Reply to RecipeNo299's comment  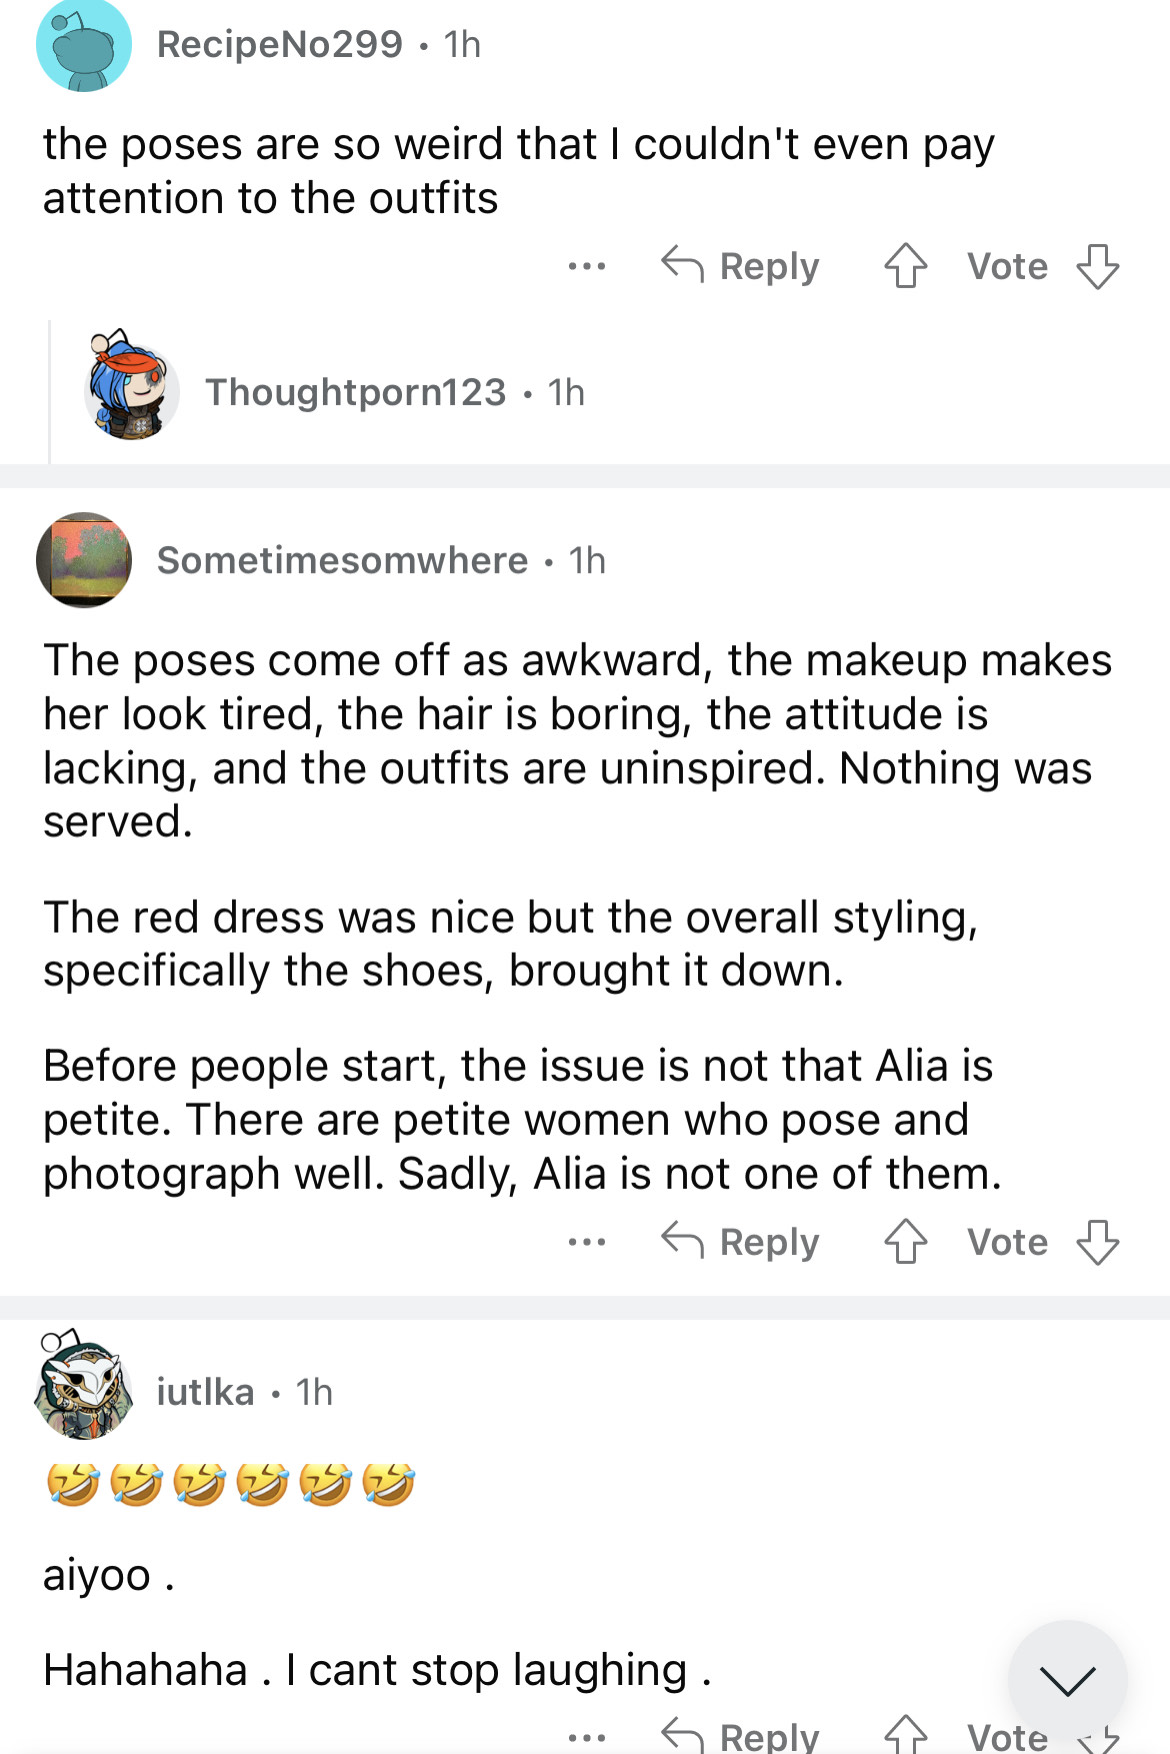pyautogui.click(x=741, y=266)
